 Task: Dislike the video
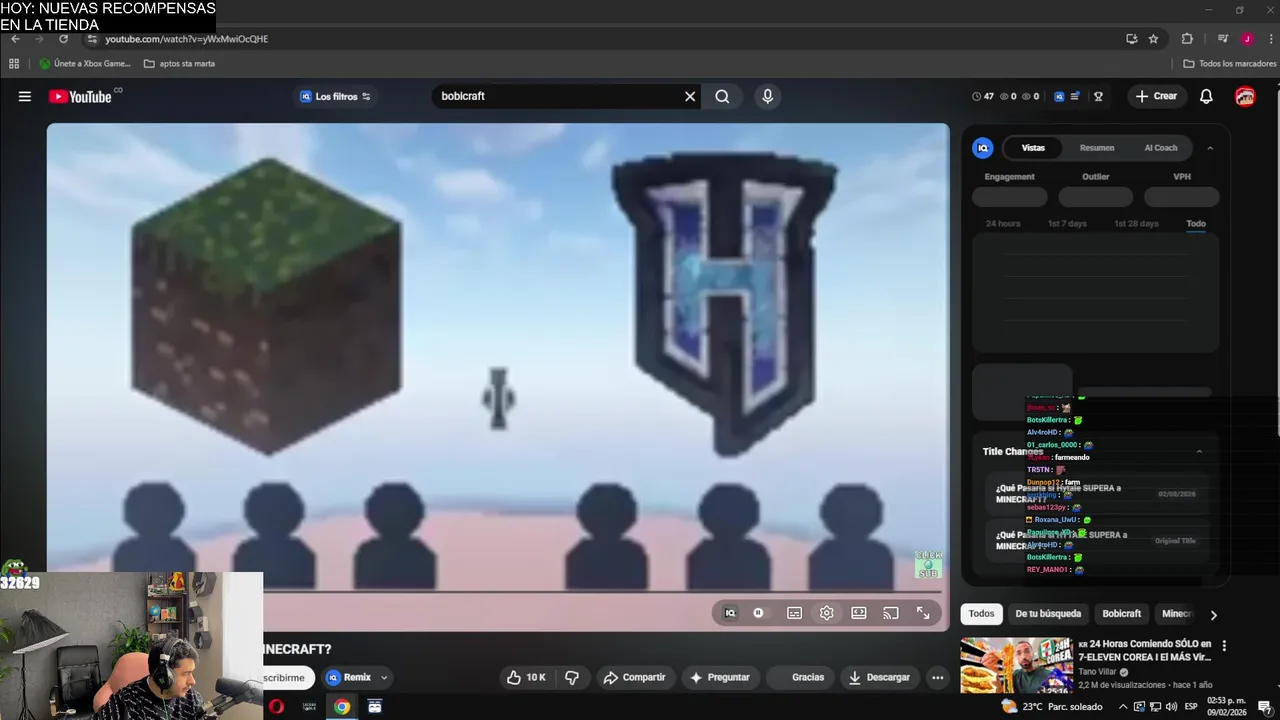572,677
